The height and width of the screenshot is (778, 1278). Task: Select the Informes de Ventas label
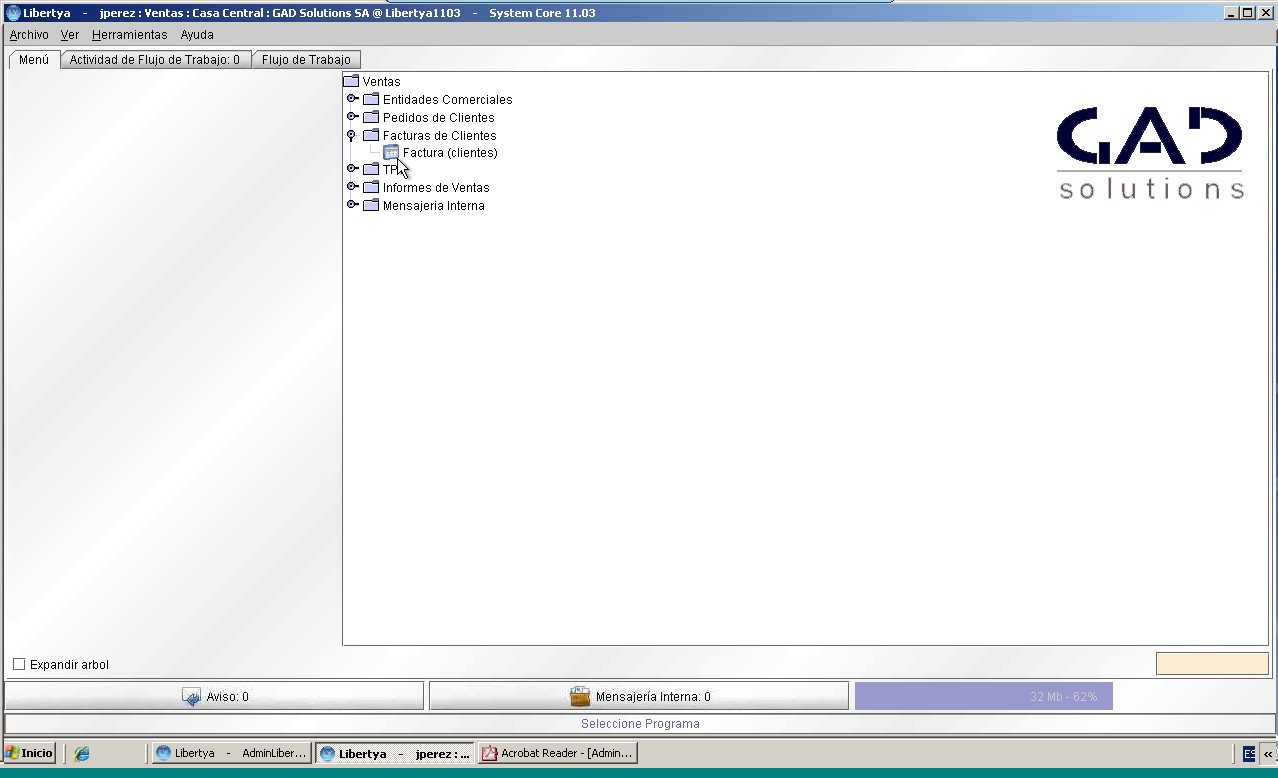point(436,188)
